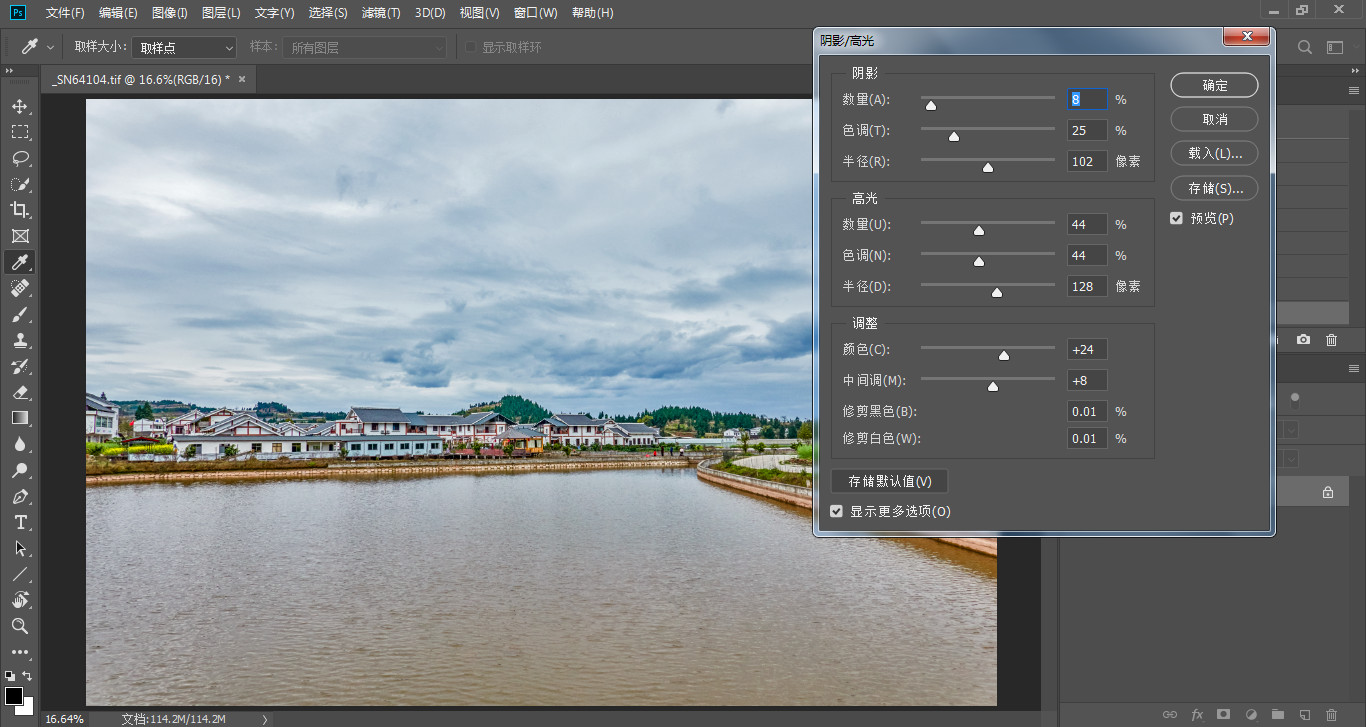Click the 存储默认值(V) button

point(889,481)
